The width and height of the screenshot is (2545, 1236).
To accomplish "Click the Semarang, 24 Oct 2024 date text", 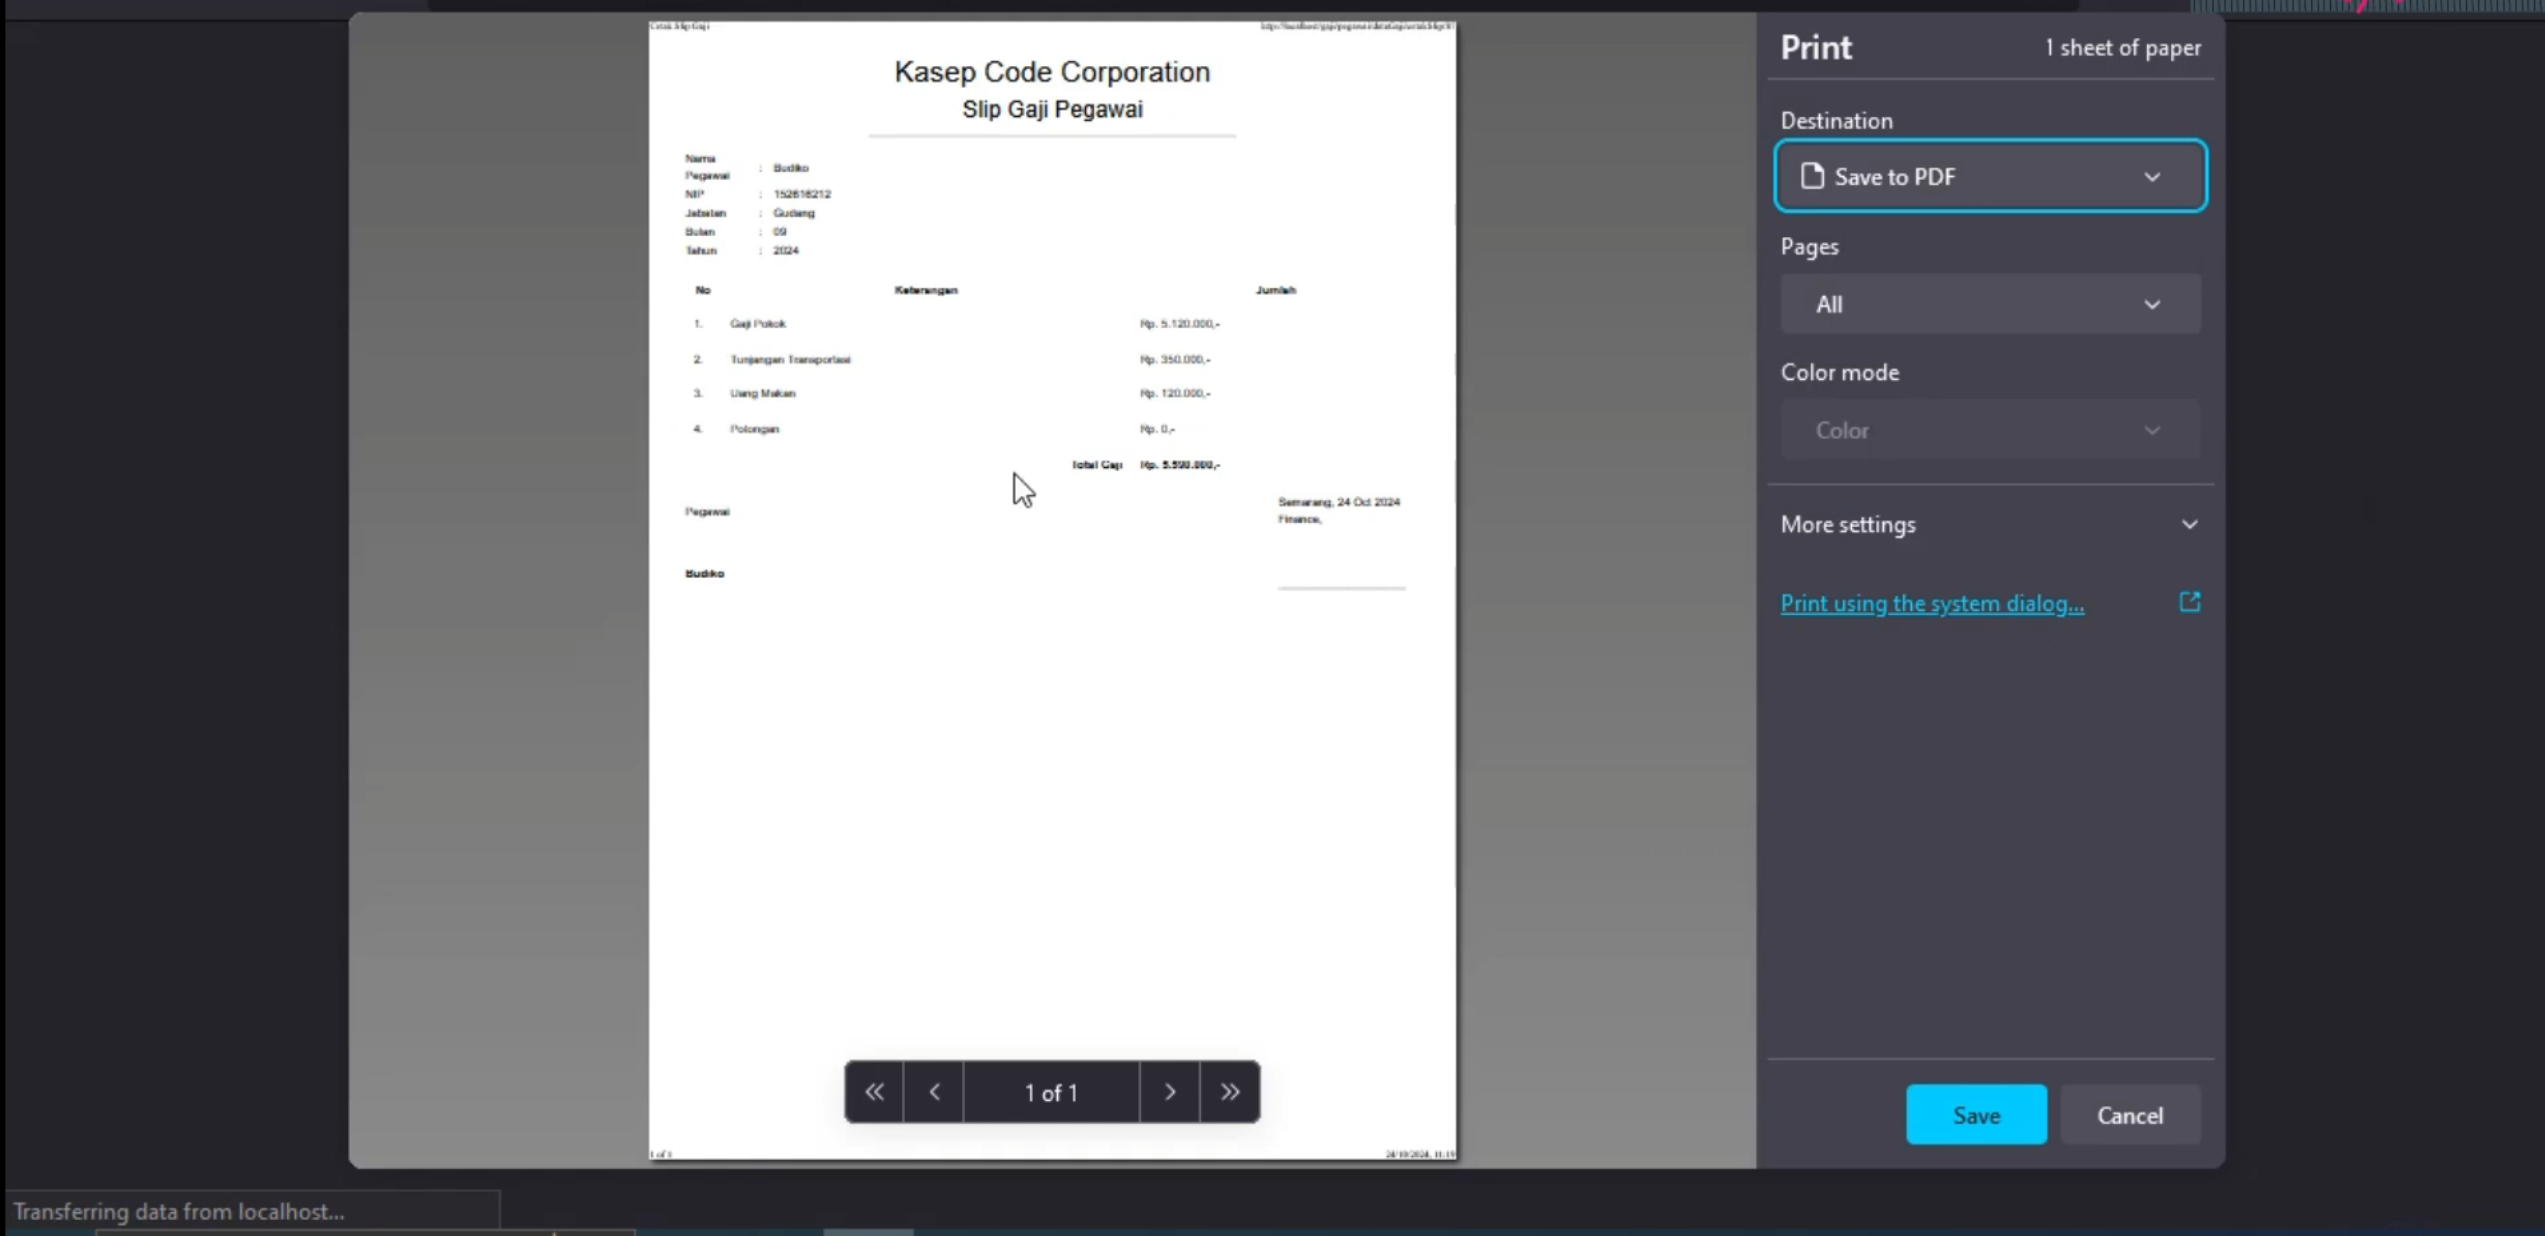I will click(x=1339, y=502).
